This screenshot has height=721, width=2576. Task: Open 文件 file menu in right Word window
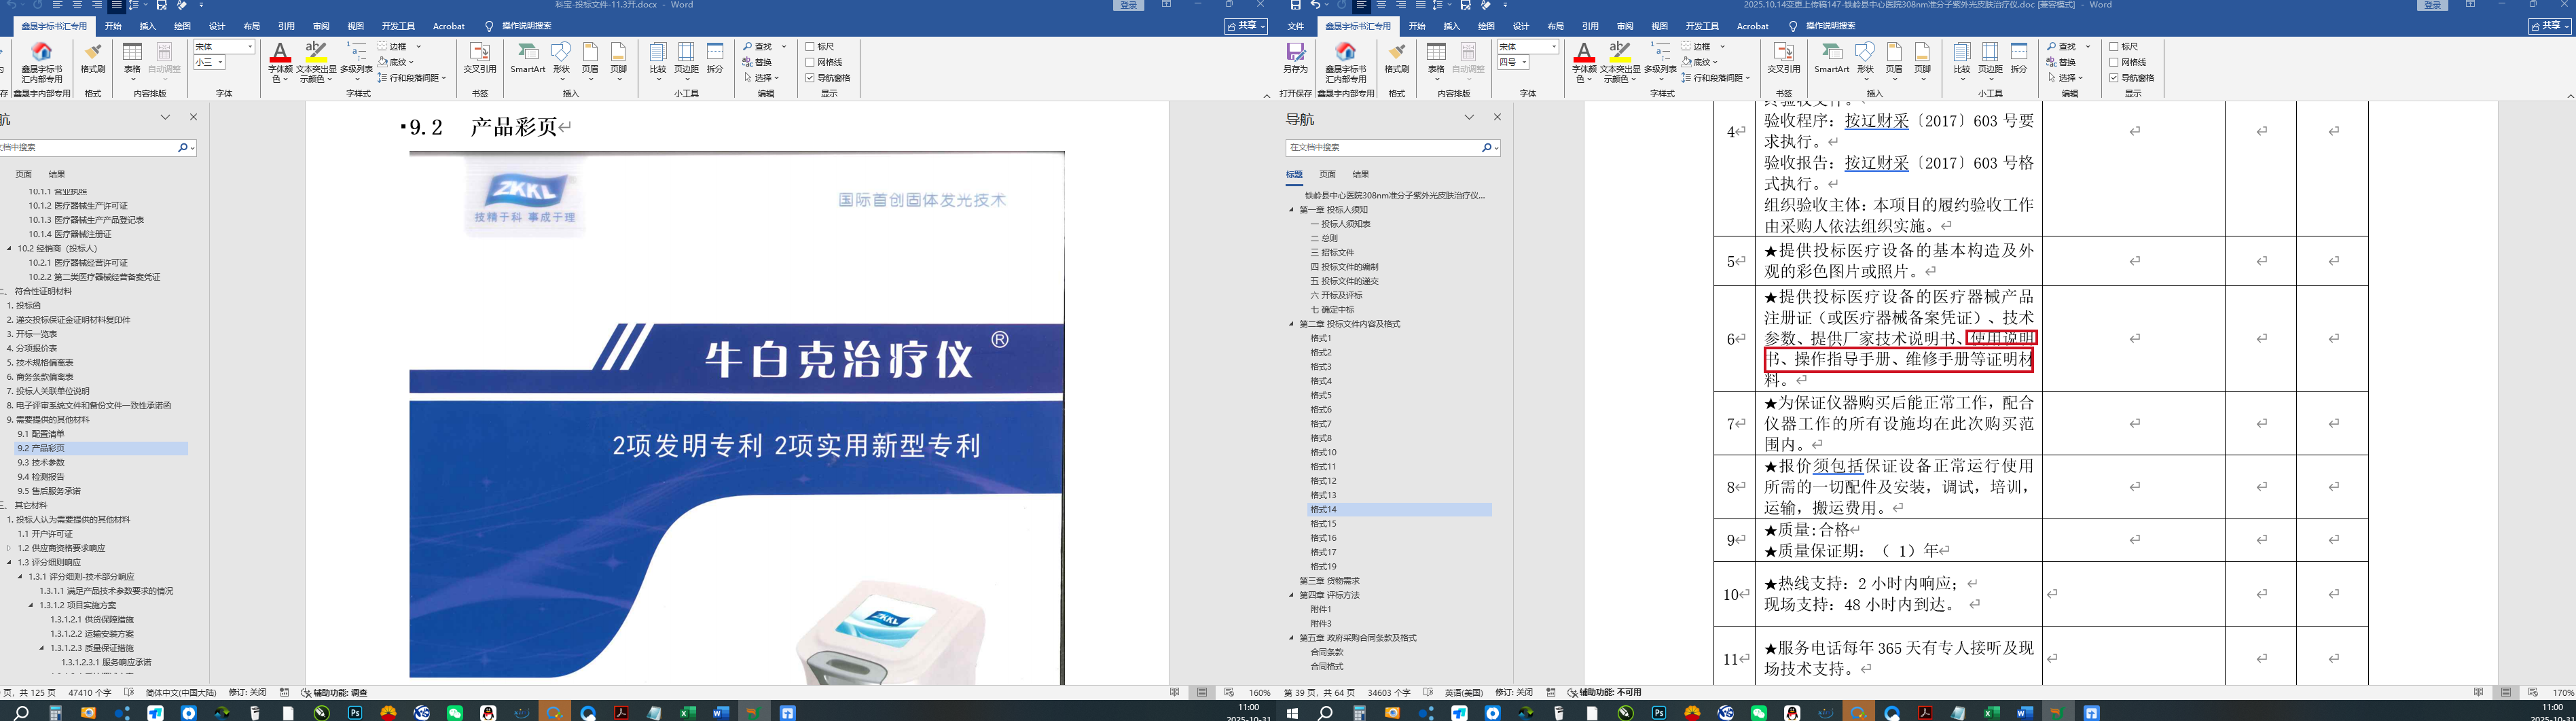[x=1296, y=26]
